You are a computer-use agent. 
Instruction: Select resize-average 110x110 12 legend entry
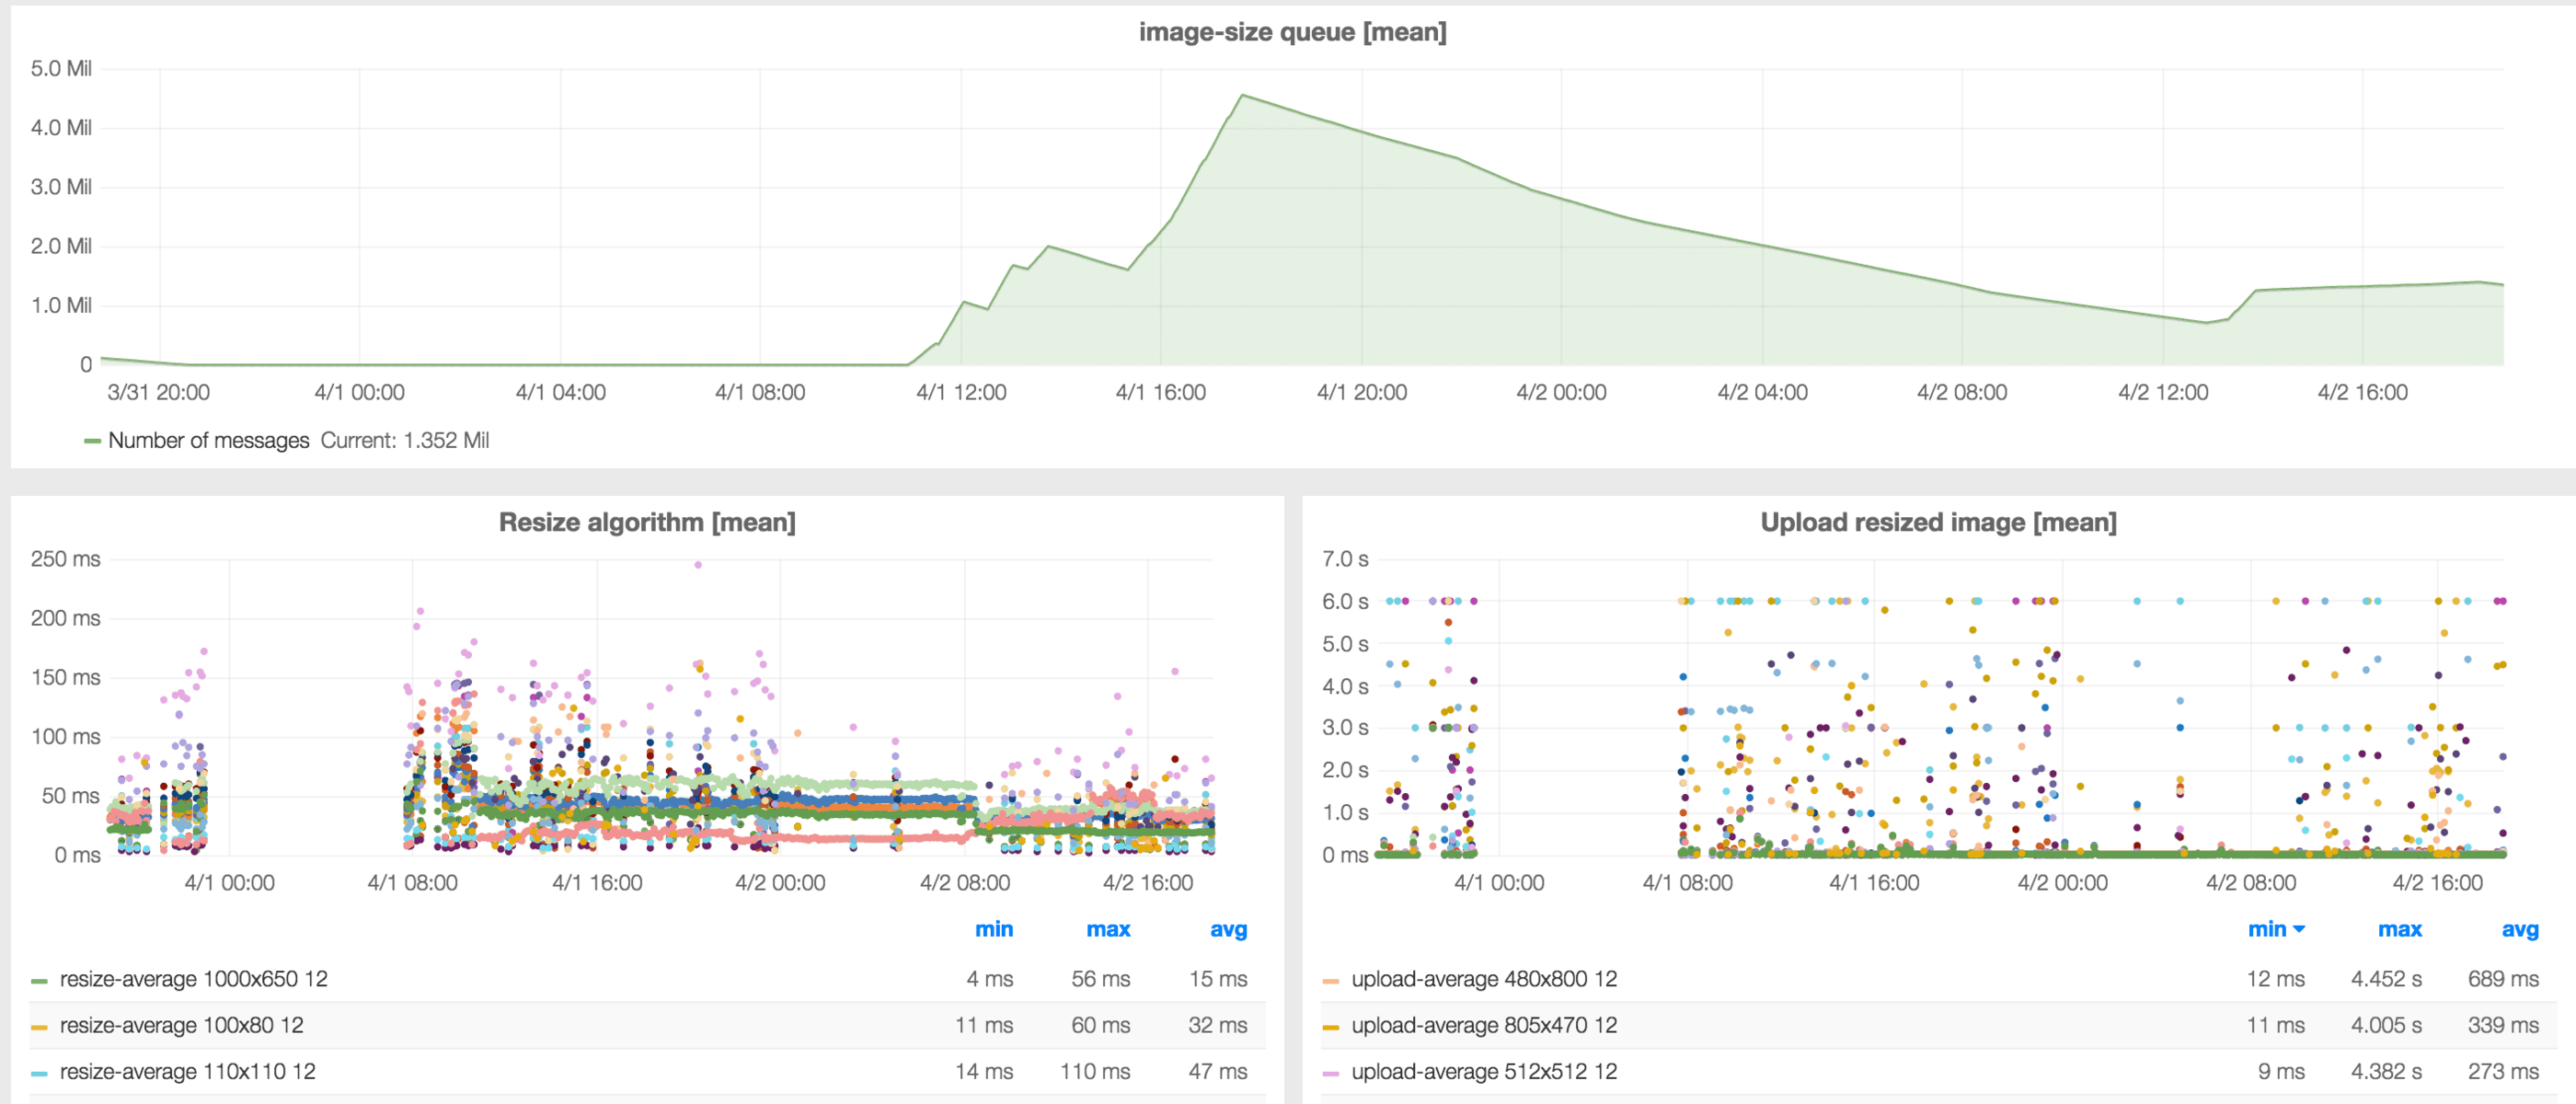point(187,1071)
